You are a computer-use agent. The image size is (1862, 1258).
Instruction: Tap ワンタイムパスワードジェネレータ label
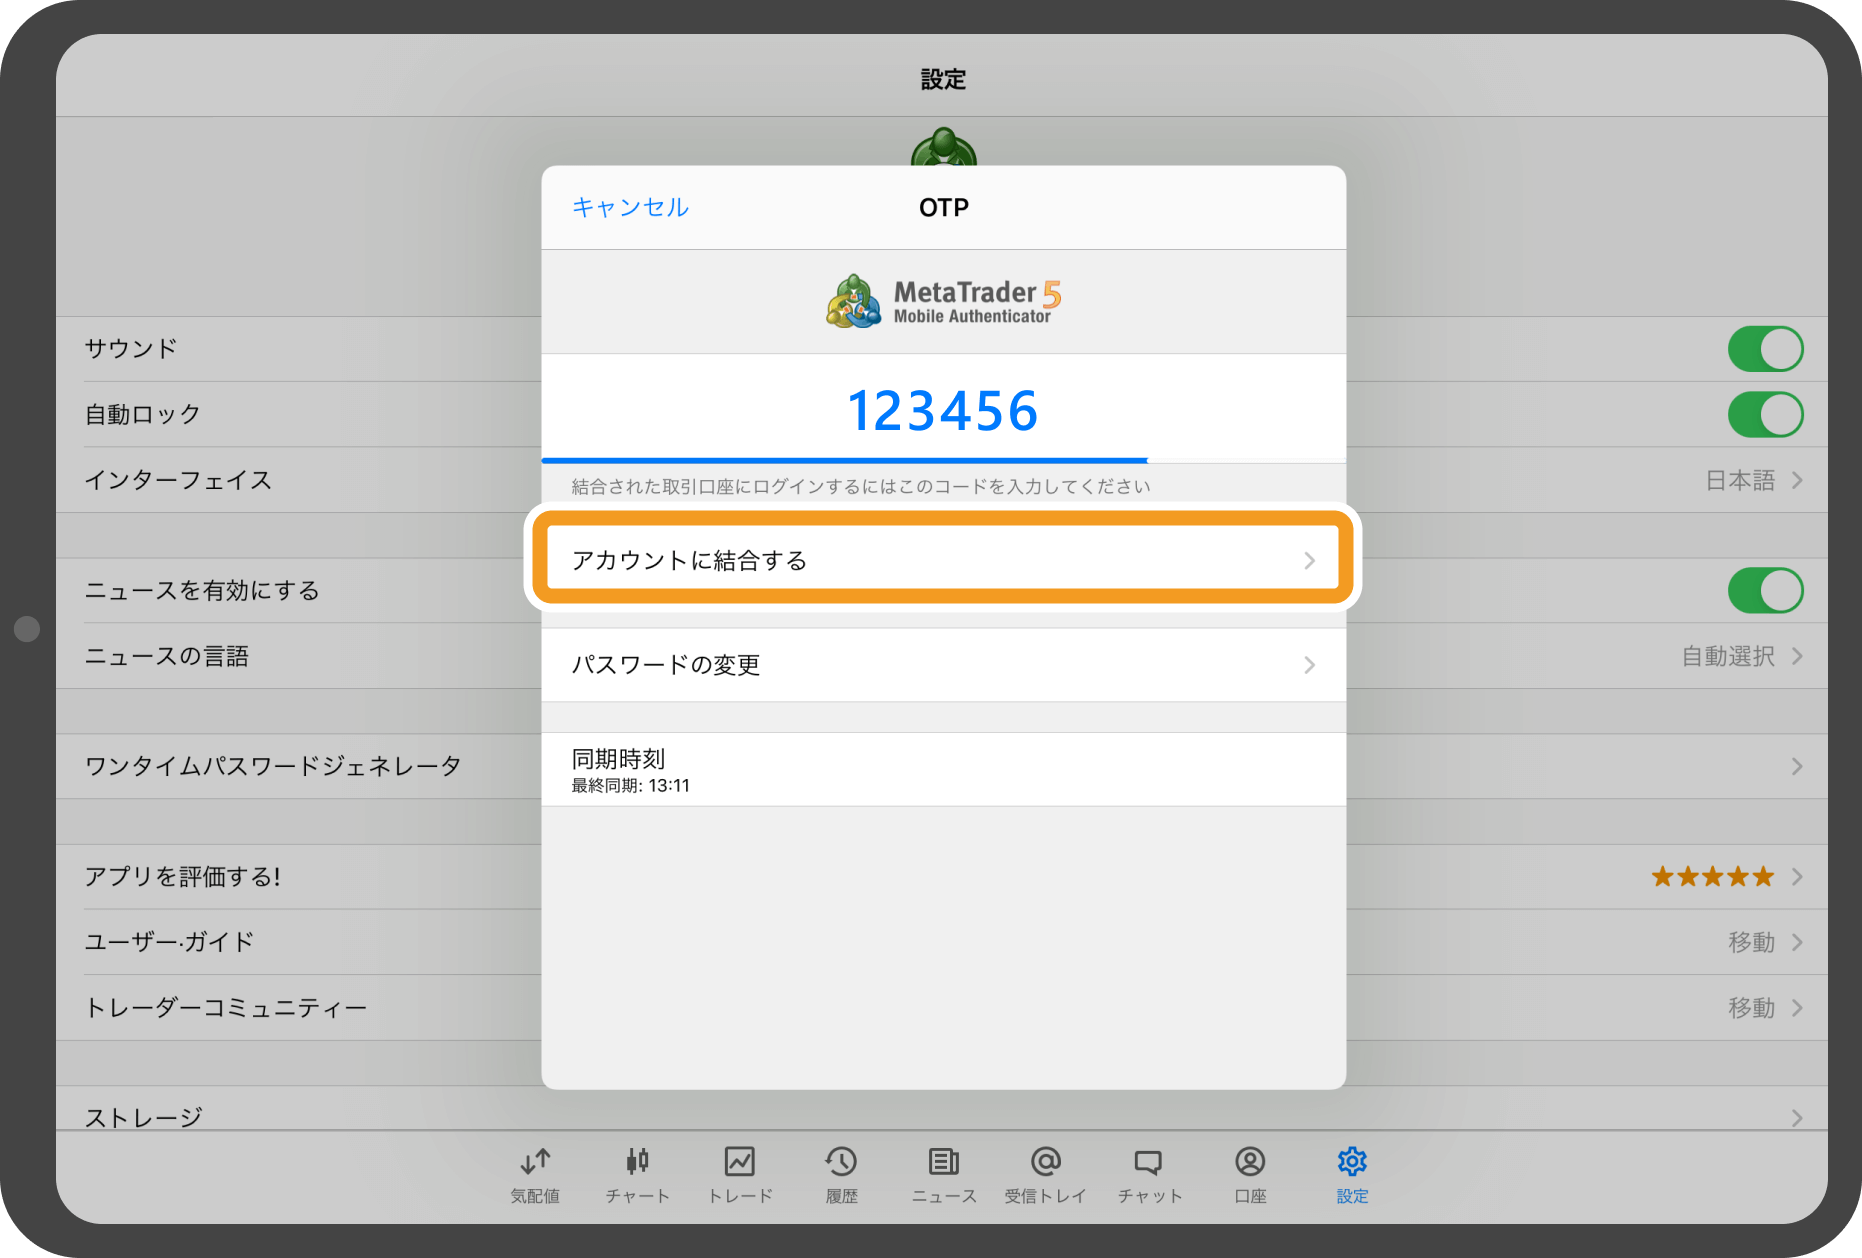point(273,766)
